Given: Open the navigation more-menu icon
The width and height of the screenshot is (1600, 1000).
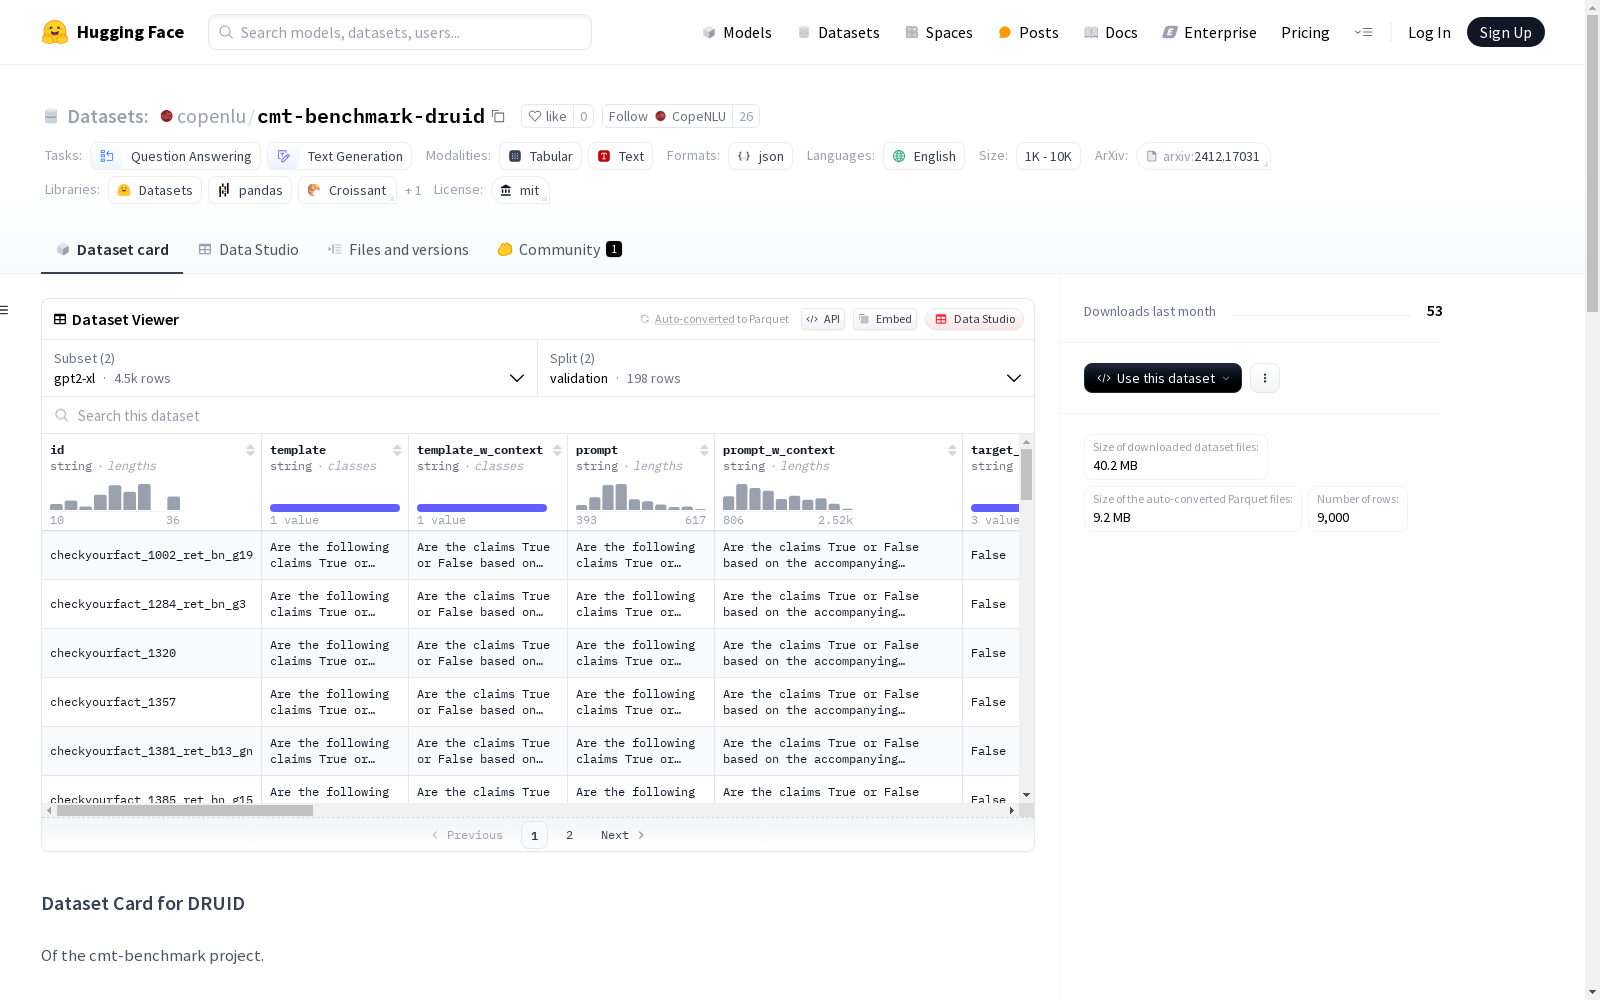Looking at the screenshot, I should pos(1363,32).
